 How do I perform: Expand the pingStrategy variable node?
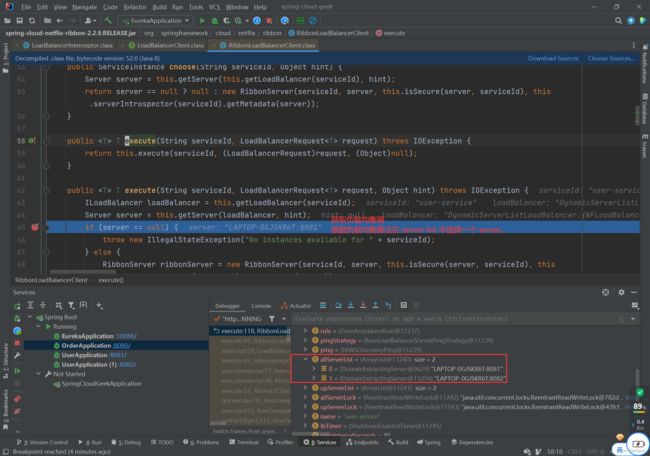pos(306,340)
